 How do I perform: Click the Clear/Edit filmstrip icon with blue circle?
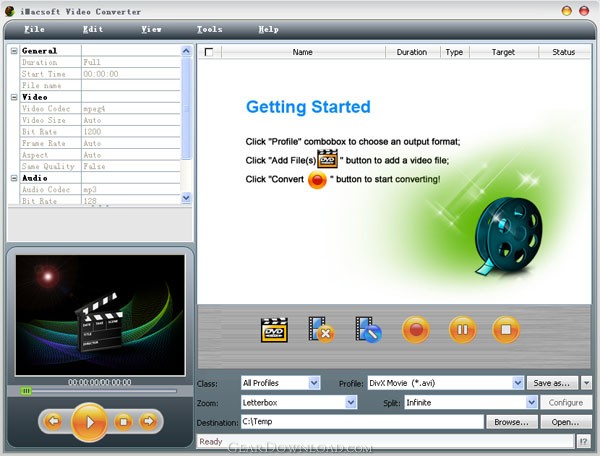click(368, 329)
